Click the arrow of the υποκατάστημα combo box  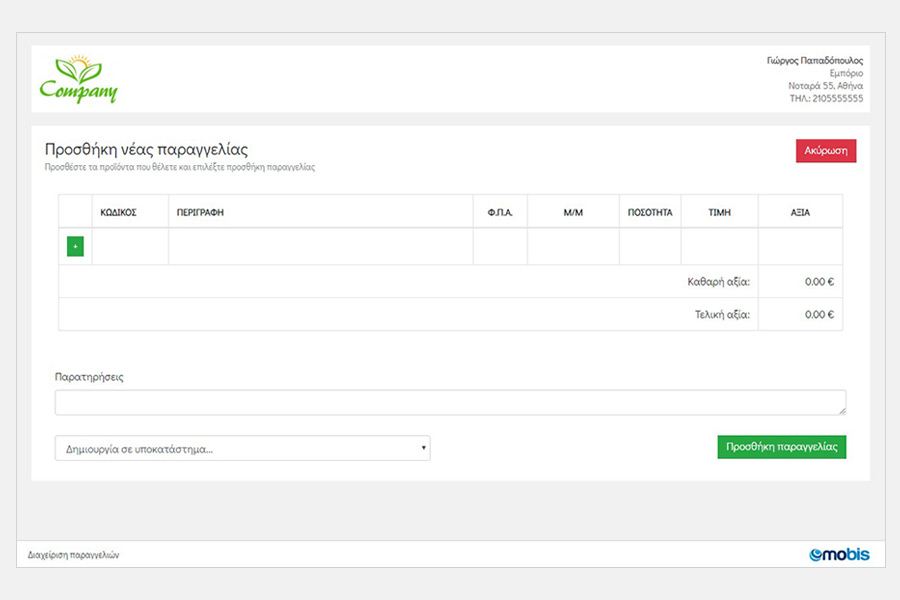point(424,448)
